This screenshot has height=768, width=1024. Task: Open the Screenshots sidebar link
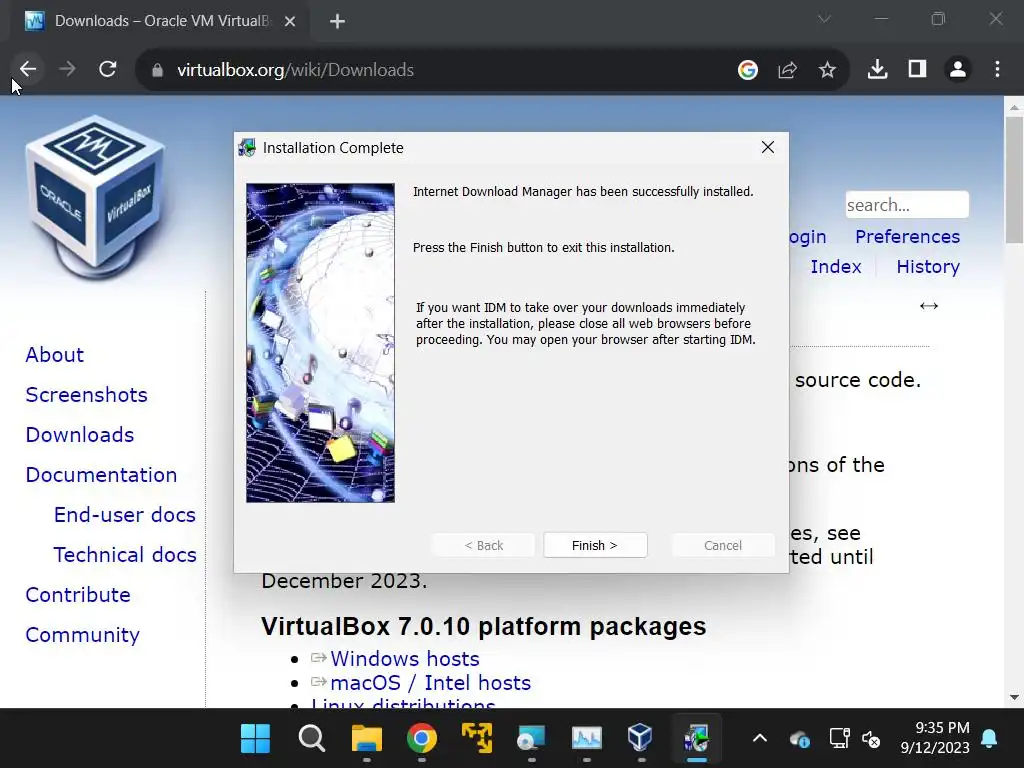86,394
